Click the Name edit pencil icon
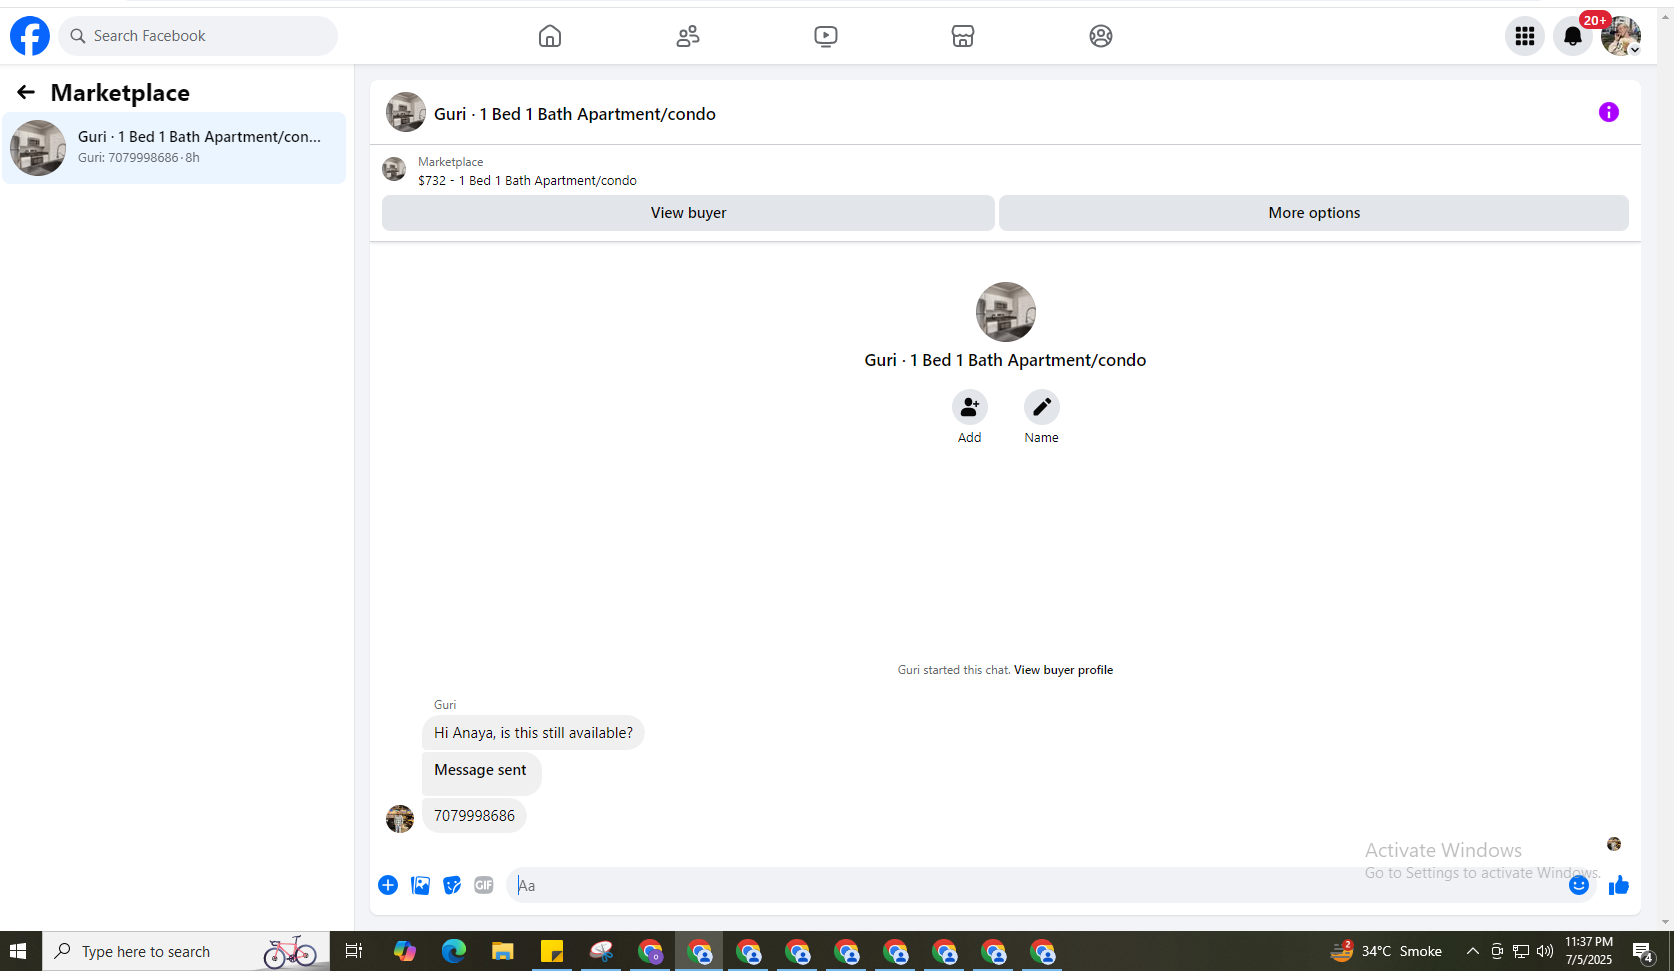This screenshot has width=1674, height=971. 1042,407
